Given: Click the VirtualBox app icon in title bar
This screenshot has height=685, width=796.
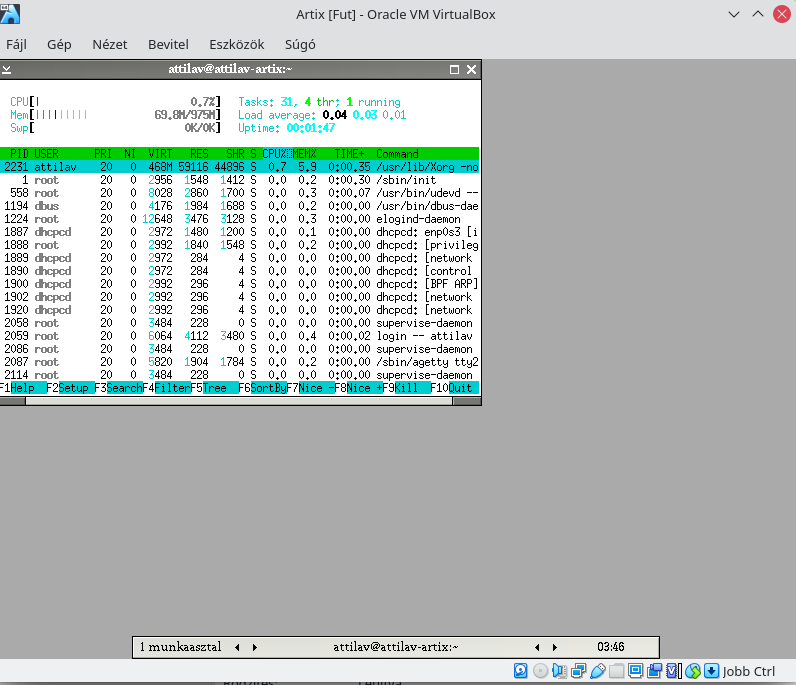Looking at the screenshot, I should click(x=10, y=14).
